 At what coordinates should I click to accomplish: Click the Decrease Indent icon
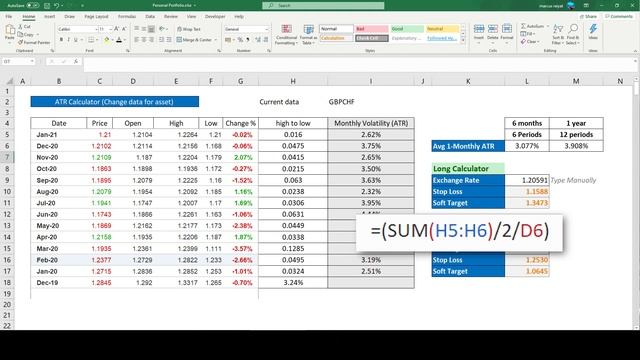click(162, 40)
